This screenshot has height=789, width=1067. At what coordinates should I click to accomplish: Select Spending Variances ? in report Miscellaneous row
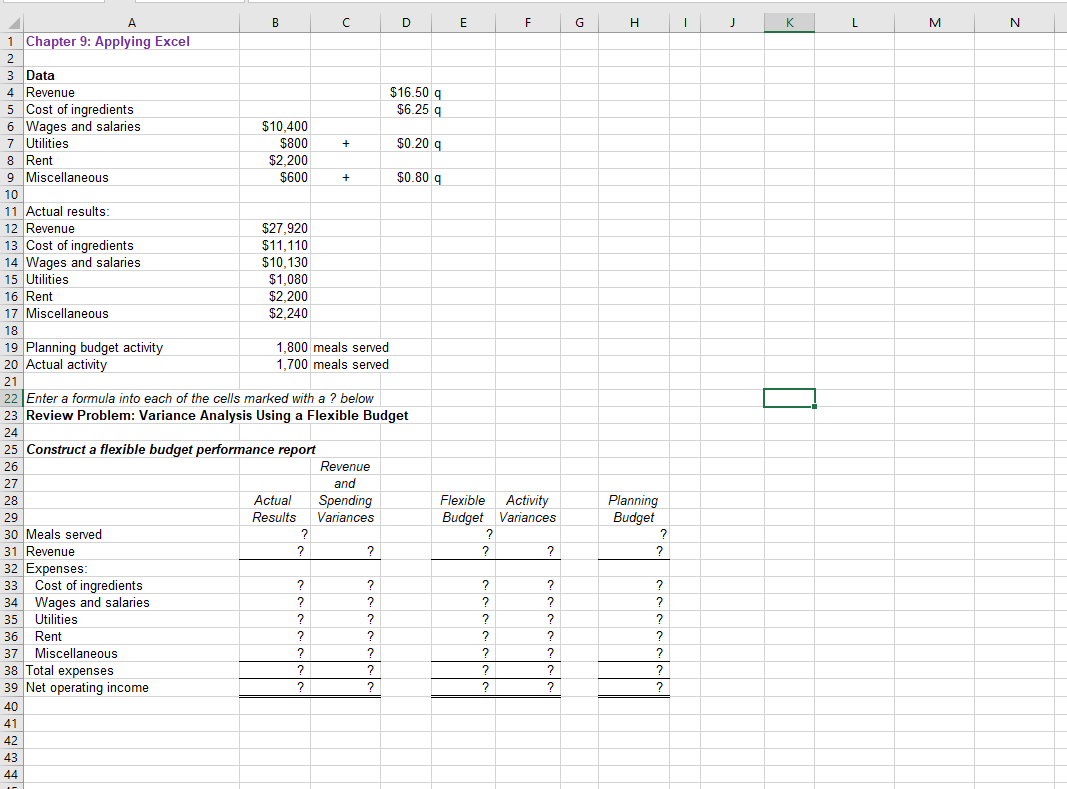(x=346, y=654)
